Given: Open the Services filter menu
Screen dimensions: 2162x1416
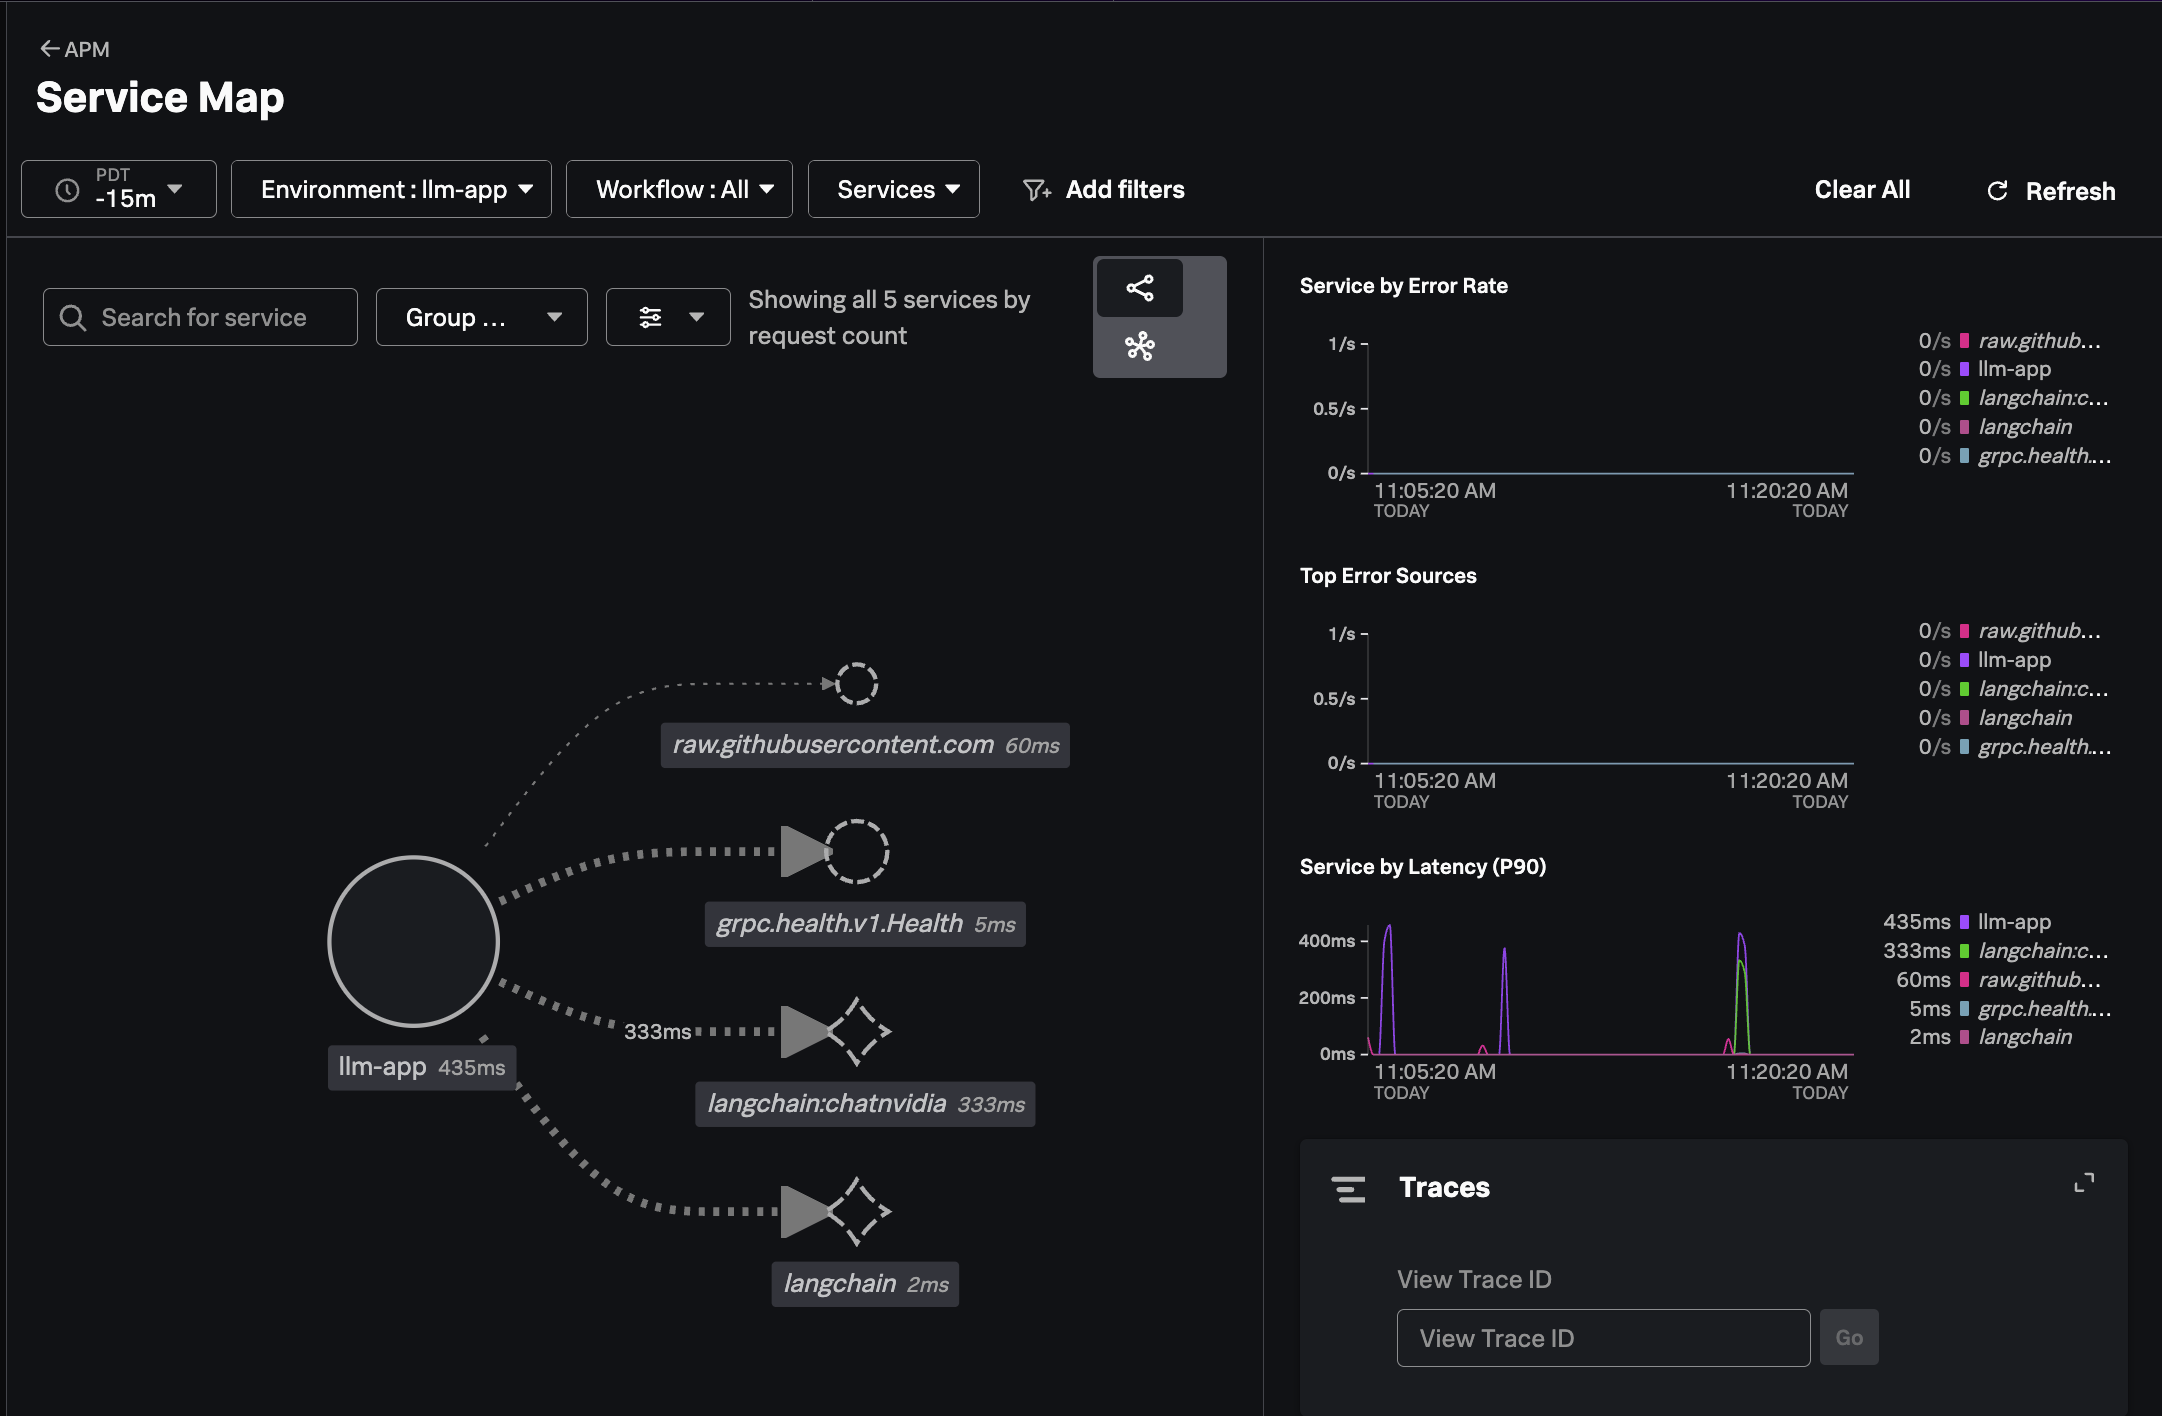Looking at the screenshot, I should pyautogui.click(x=893, y=189).
